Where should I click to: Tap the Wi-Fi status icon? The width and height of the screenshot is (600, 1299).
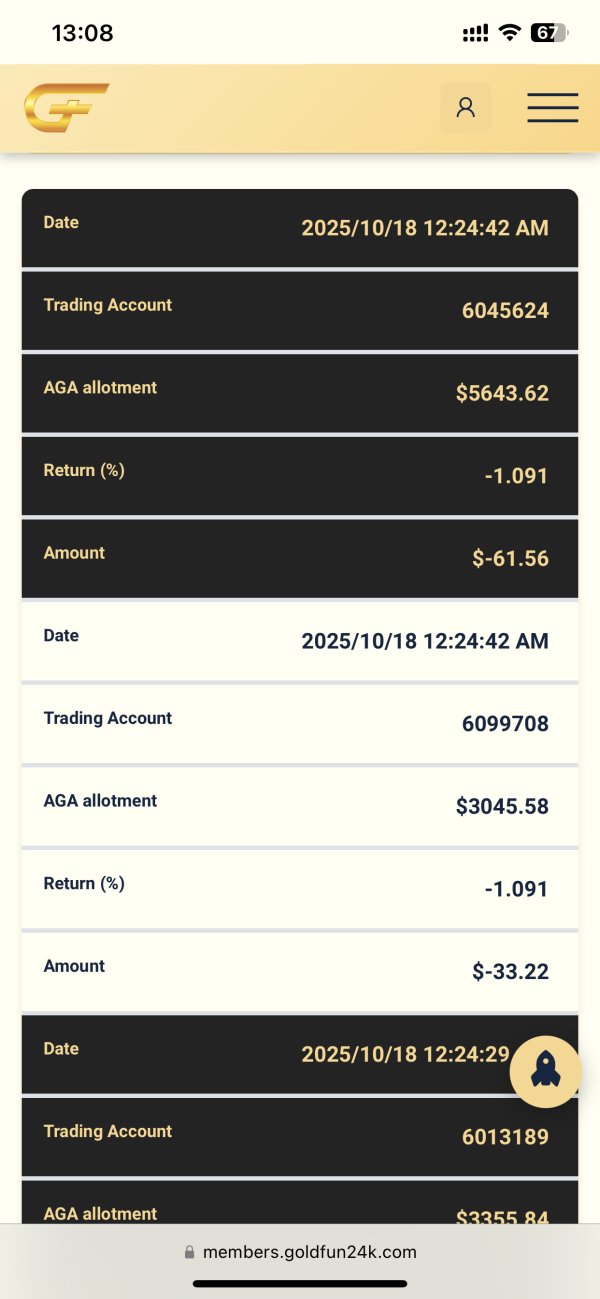click(x=510, y=33)
